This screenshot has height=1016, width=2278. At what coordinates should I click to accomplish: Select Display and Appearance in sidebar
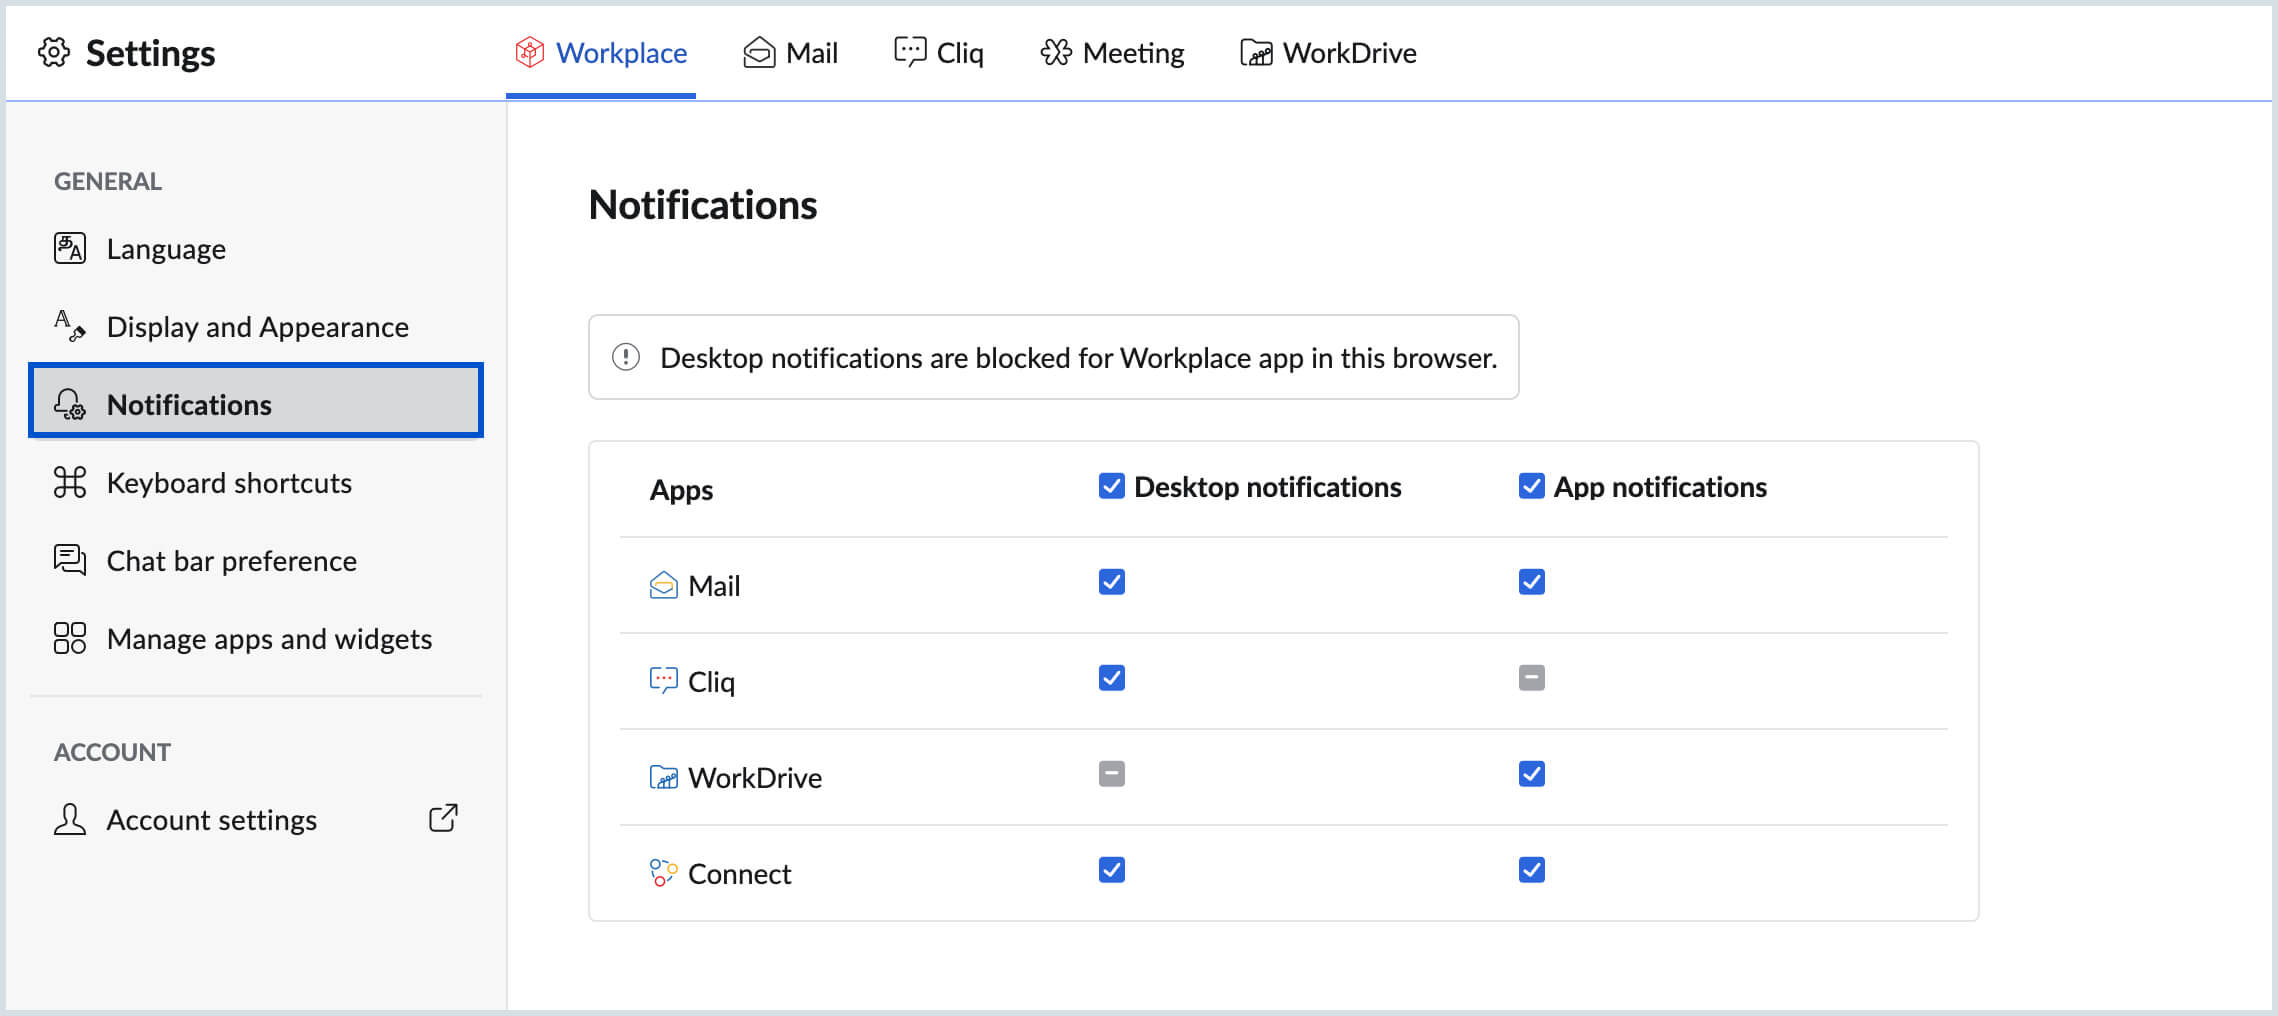257,326
